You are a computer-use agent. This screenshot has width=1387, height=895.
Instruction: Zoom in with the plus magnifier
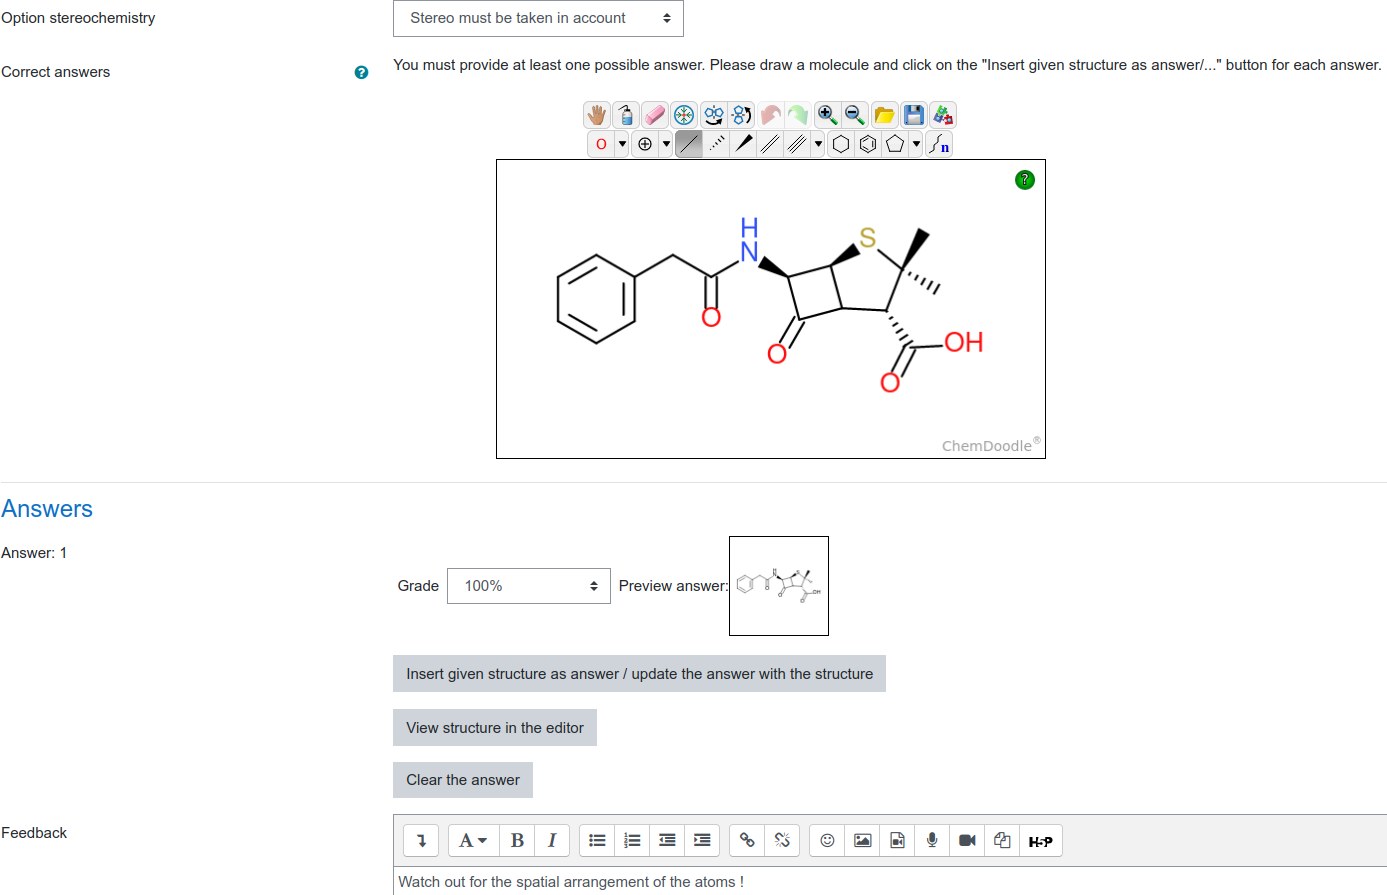(x=827, y=115)
